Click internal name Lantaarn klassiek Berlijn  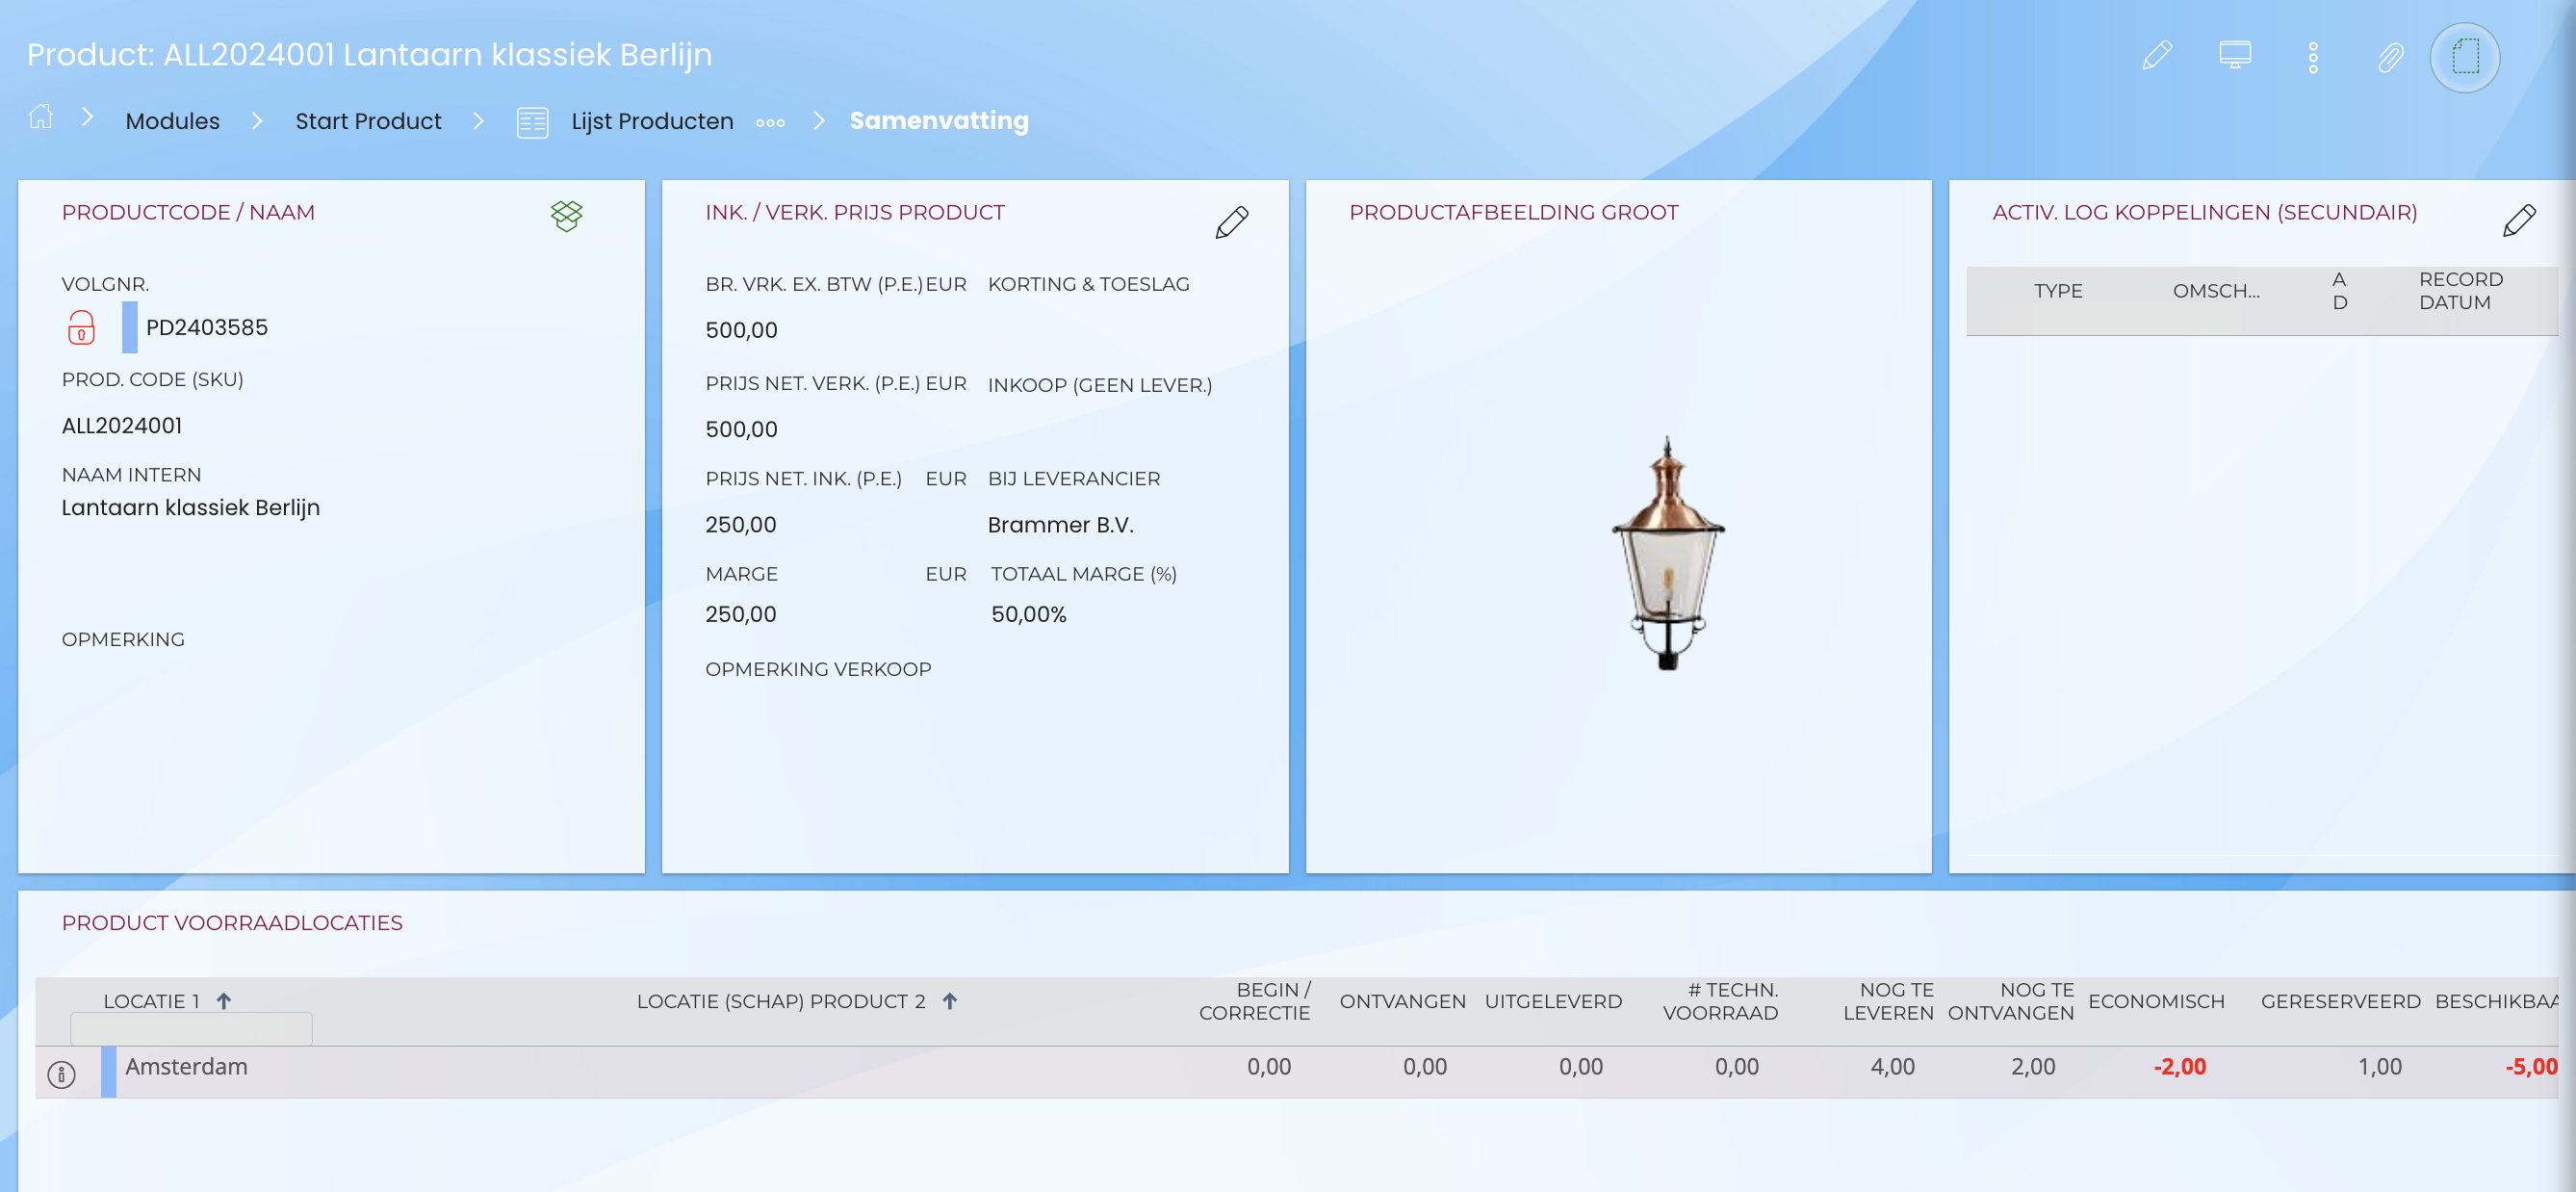(x=191, y=508)
